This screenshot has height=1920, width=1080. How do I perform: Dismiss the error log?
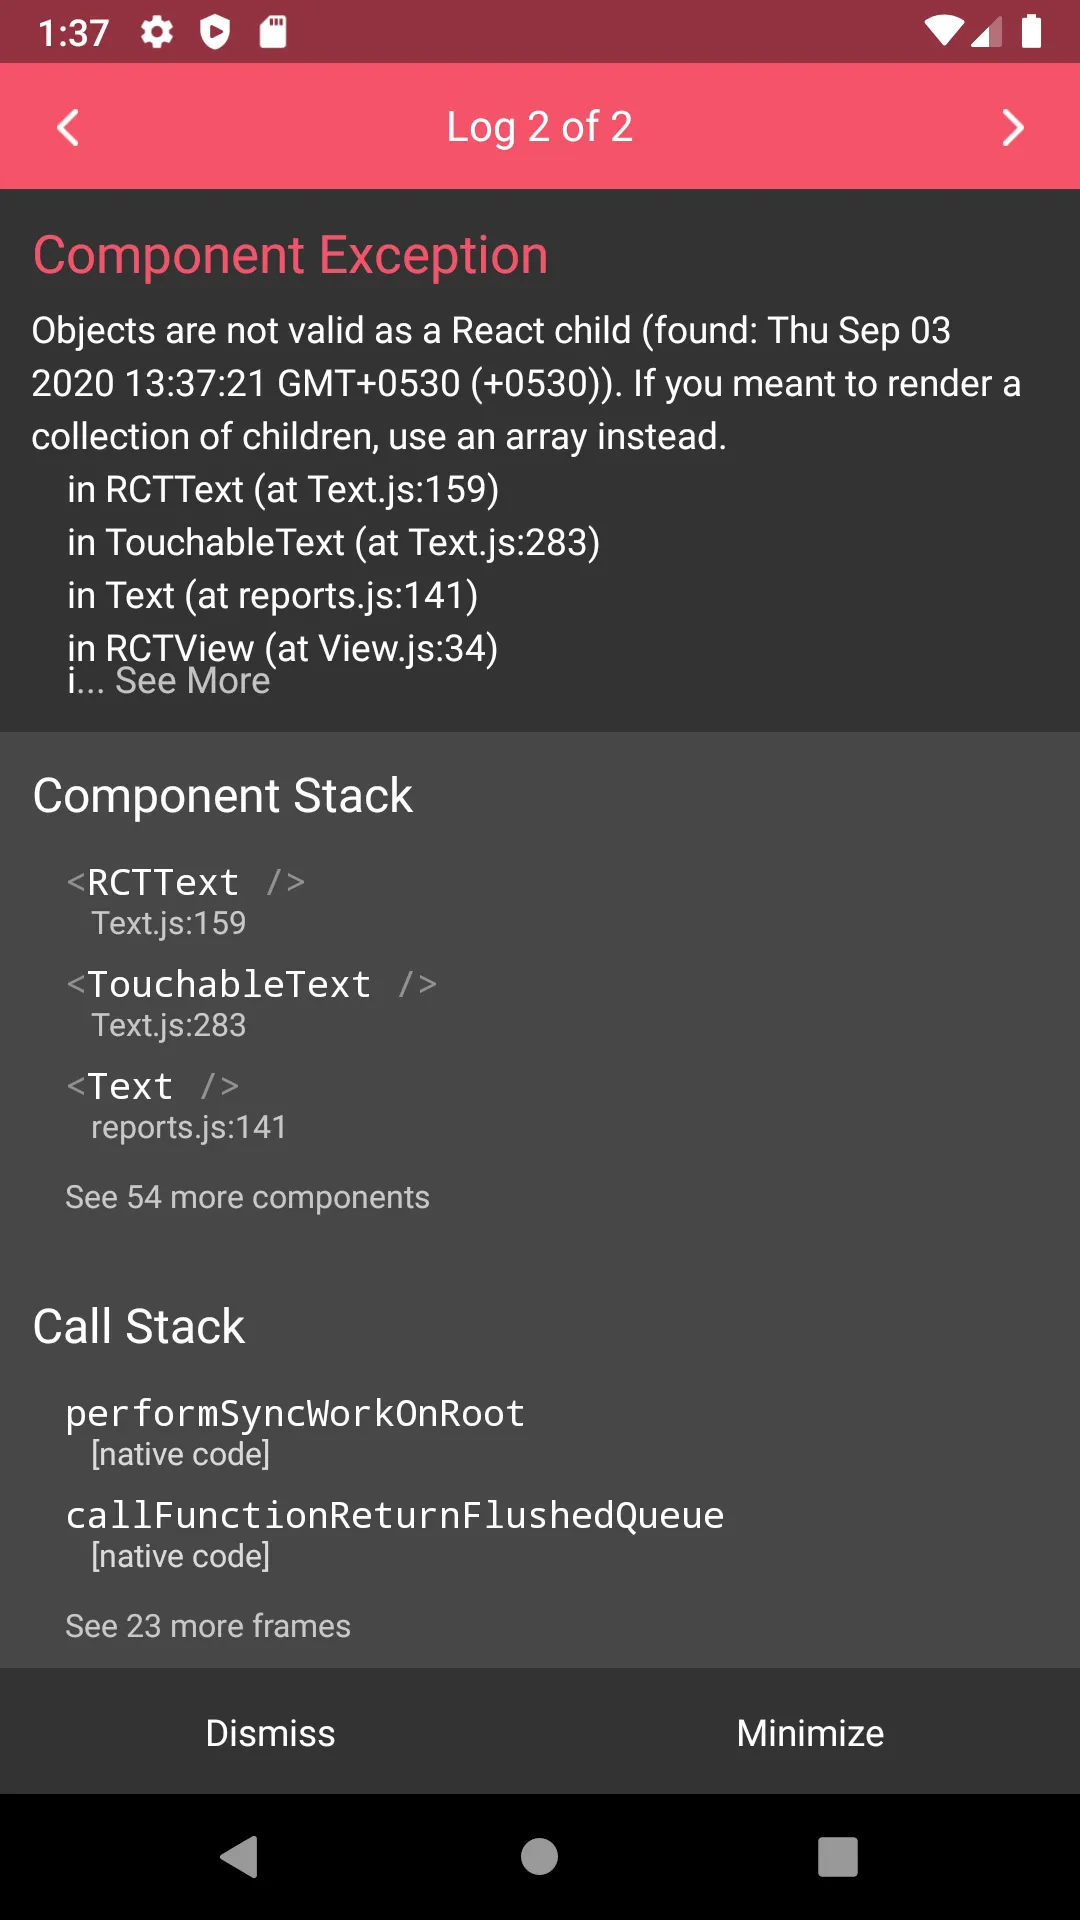[x=270, y=1733]
